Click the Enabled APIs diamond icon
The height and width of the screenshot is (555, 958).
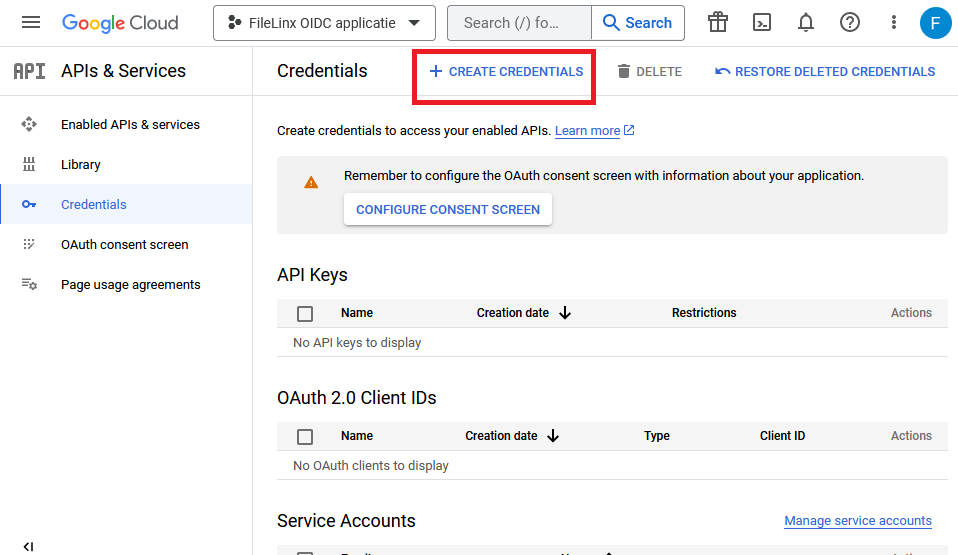[x=29, y=125]
